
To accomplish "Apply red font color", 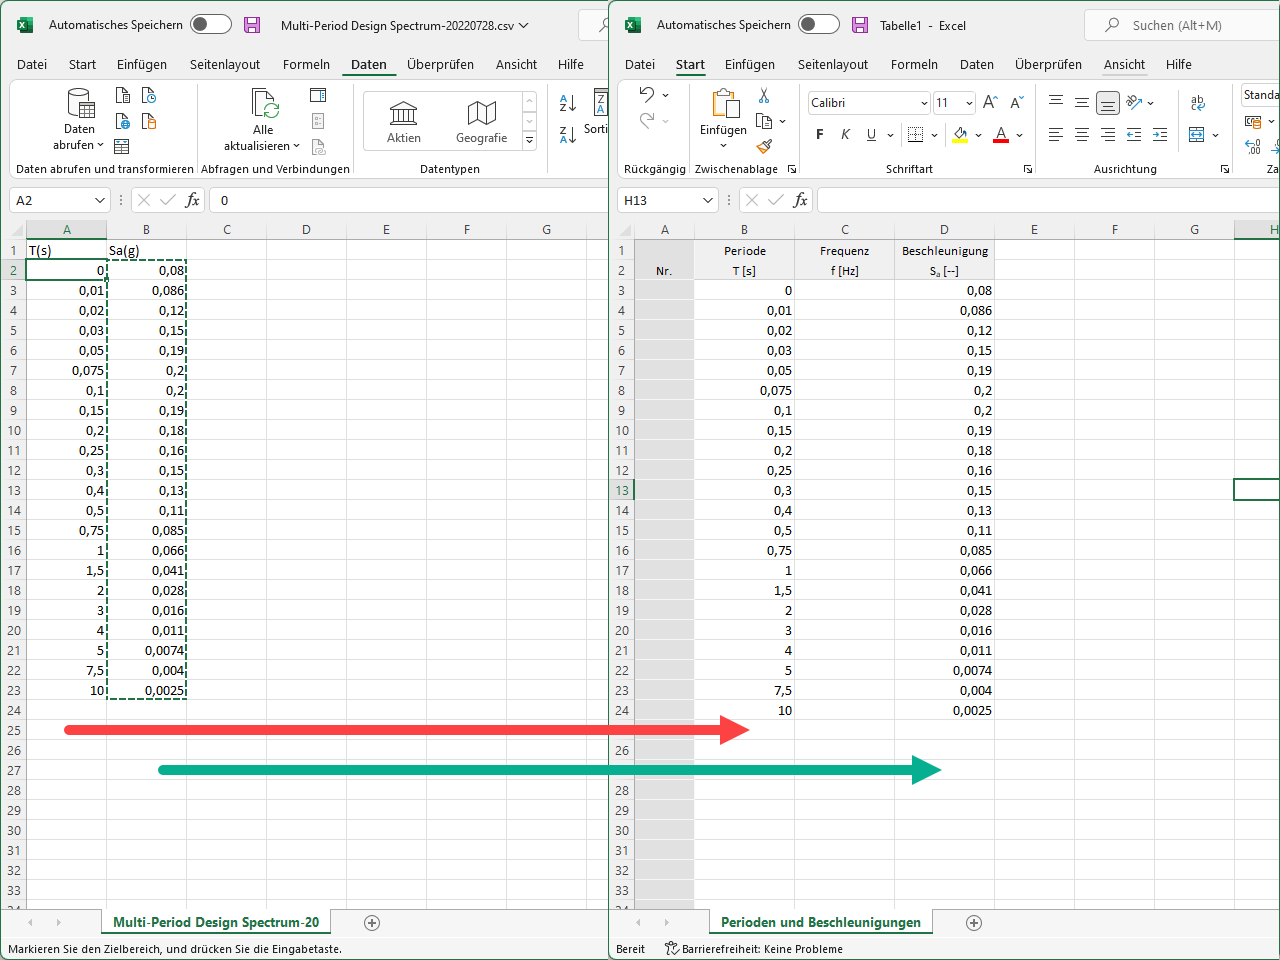I will pyautogui.click(x=1001, y=135).
